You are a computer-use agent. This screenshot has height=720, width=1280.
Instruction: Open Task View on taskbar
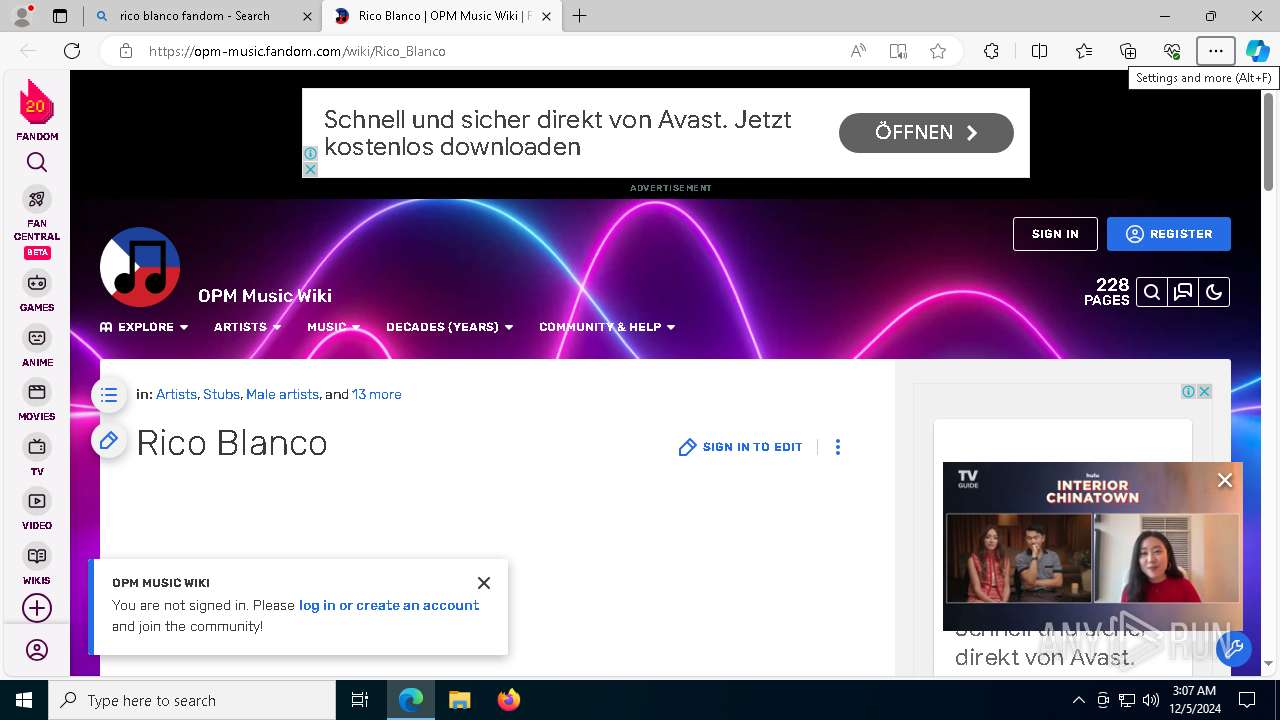tap(360, 700)
